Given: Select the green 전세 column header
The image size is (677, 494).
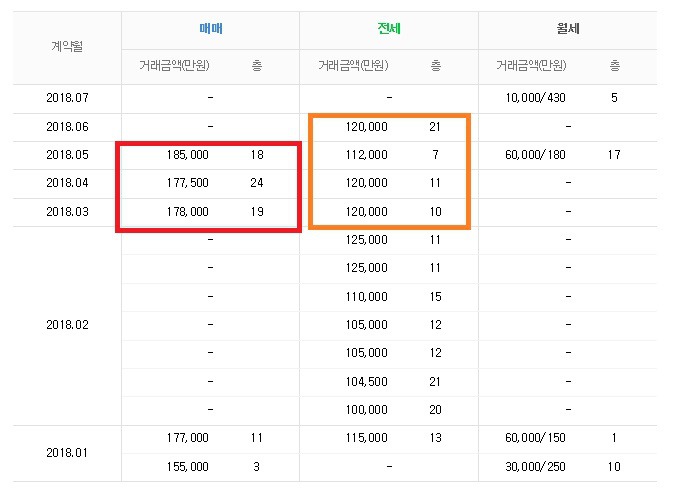Looking at the screenshot, I should coord(388,30).
